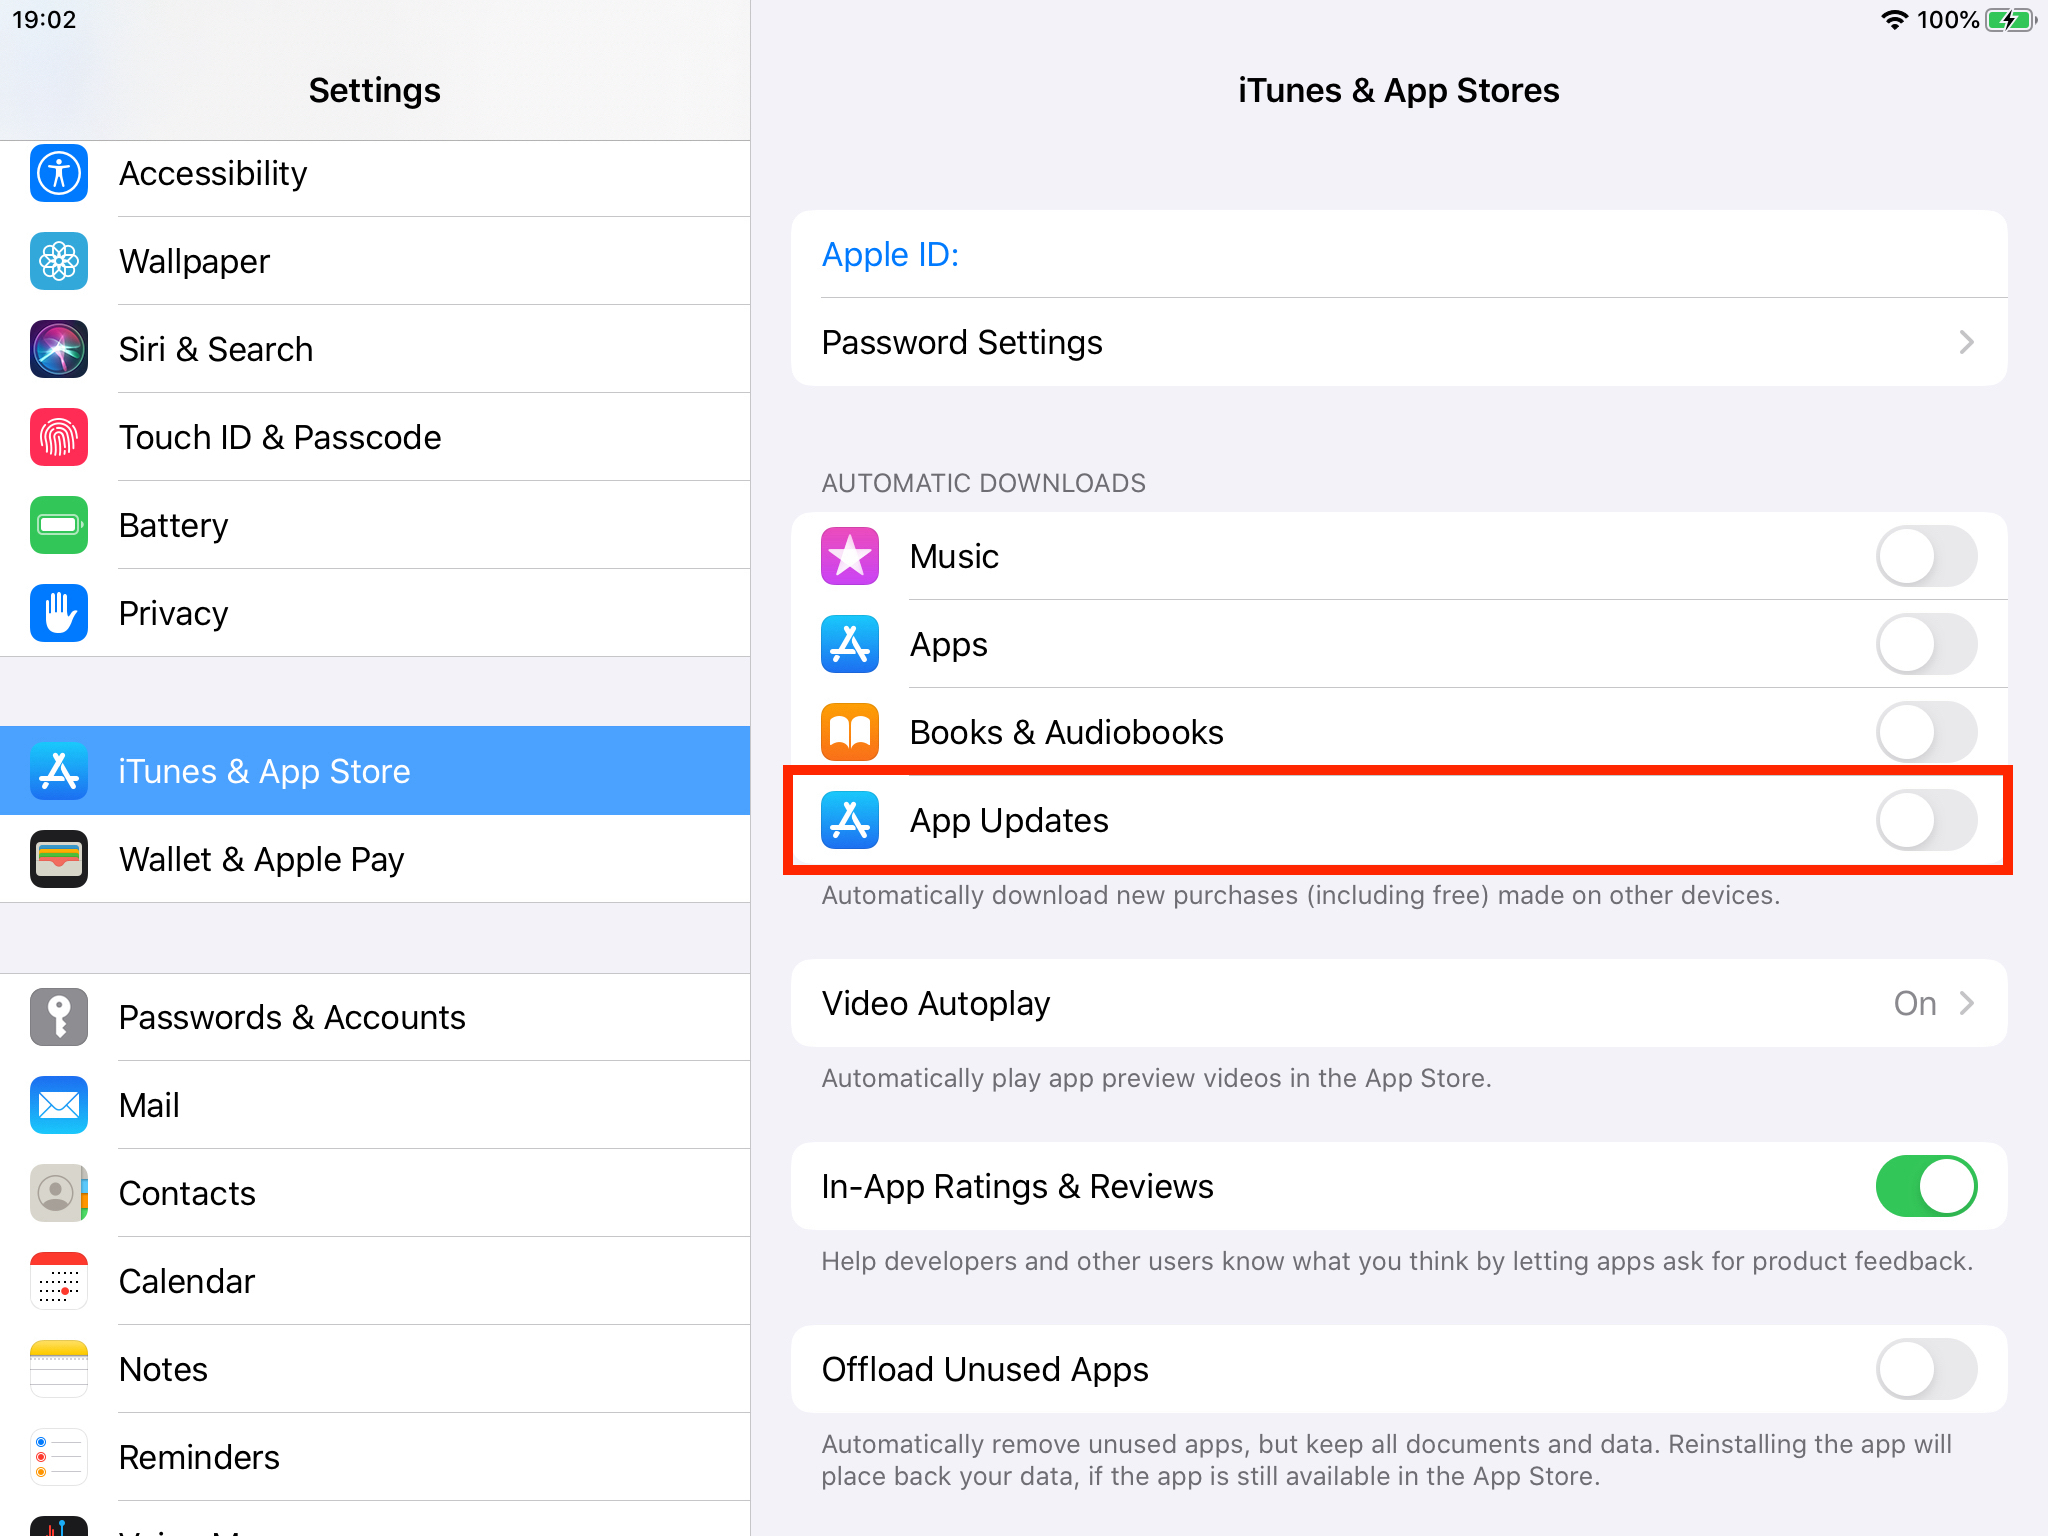
Task: Open the Wallet & Apple Pay icon
Action: tap(59, 859)
